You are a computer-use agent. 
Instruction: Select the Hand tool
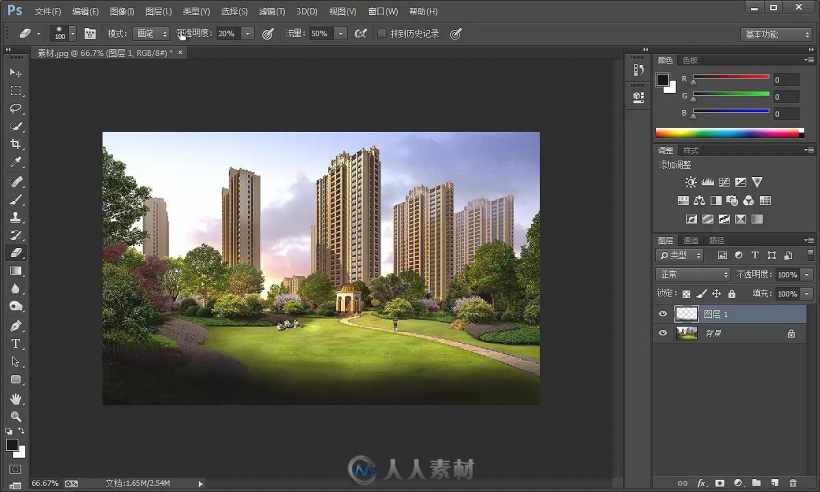15,399
